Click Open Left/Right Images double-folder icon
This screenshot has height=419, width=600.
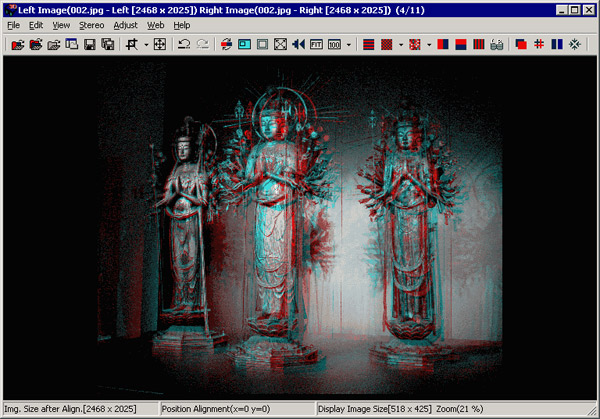(36, 44)
